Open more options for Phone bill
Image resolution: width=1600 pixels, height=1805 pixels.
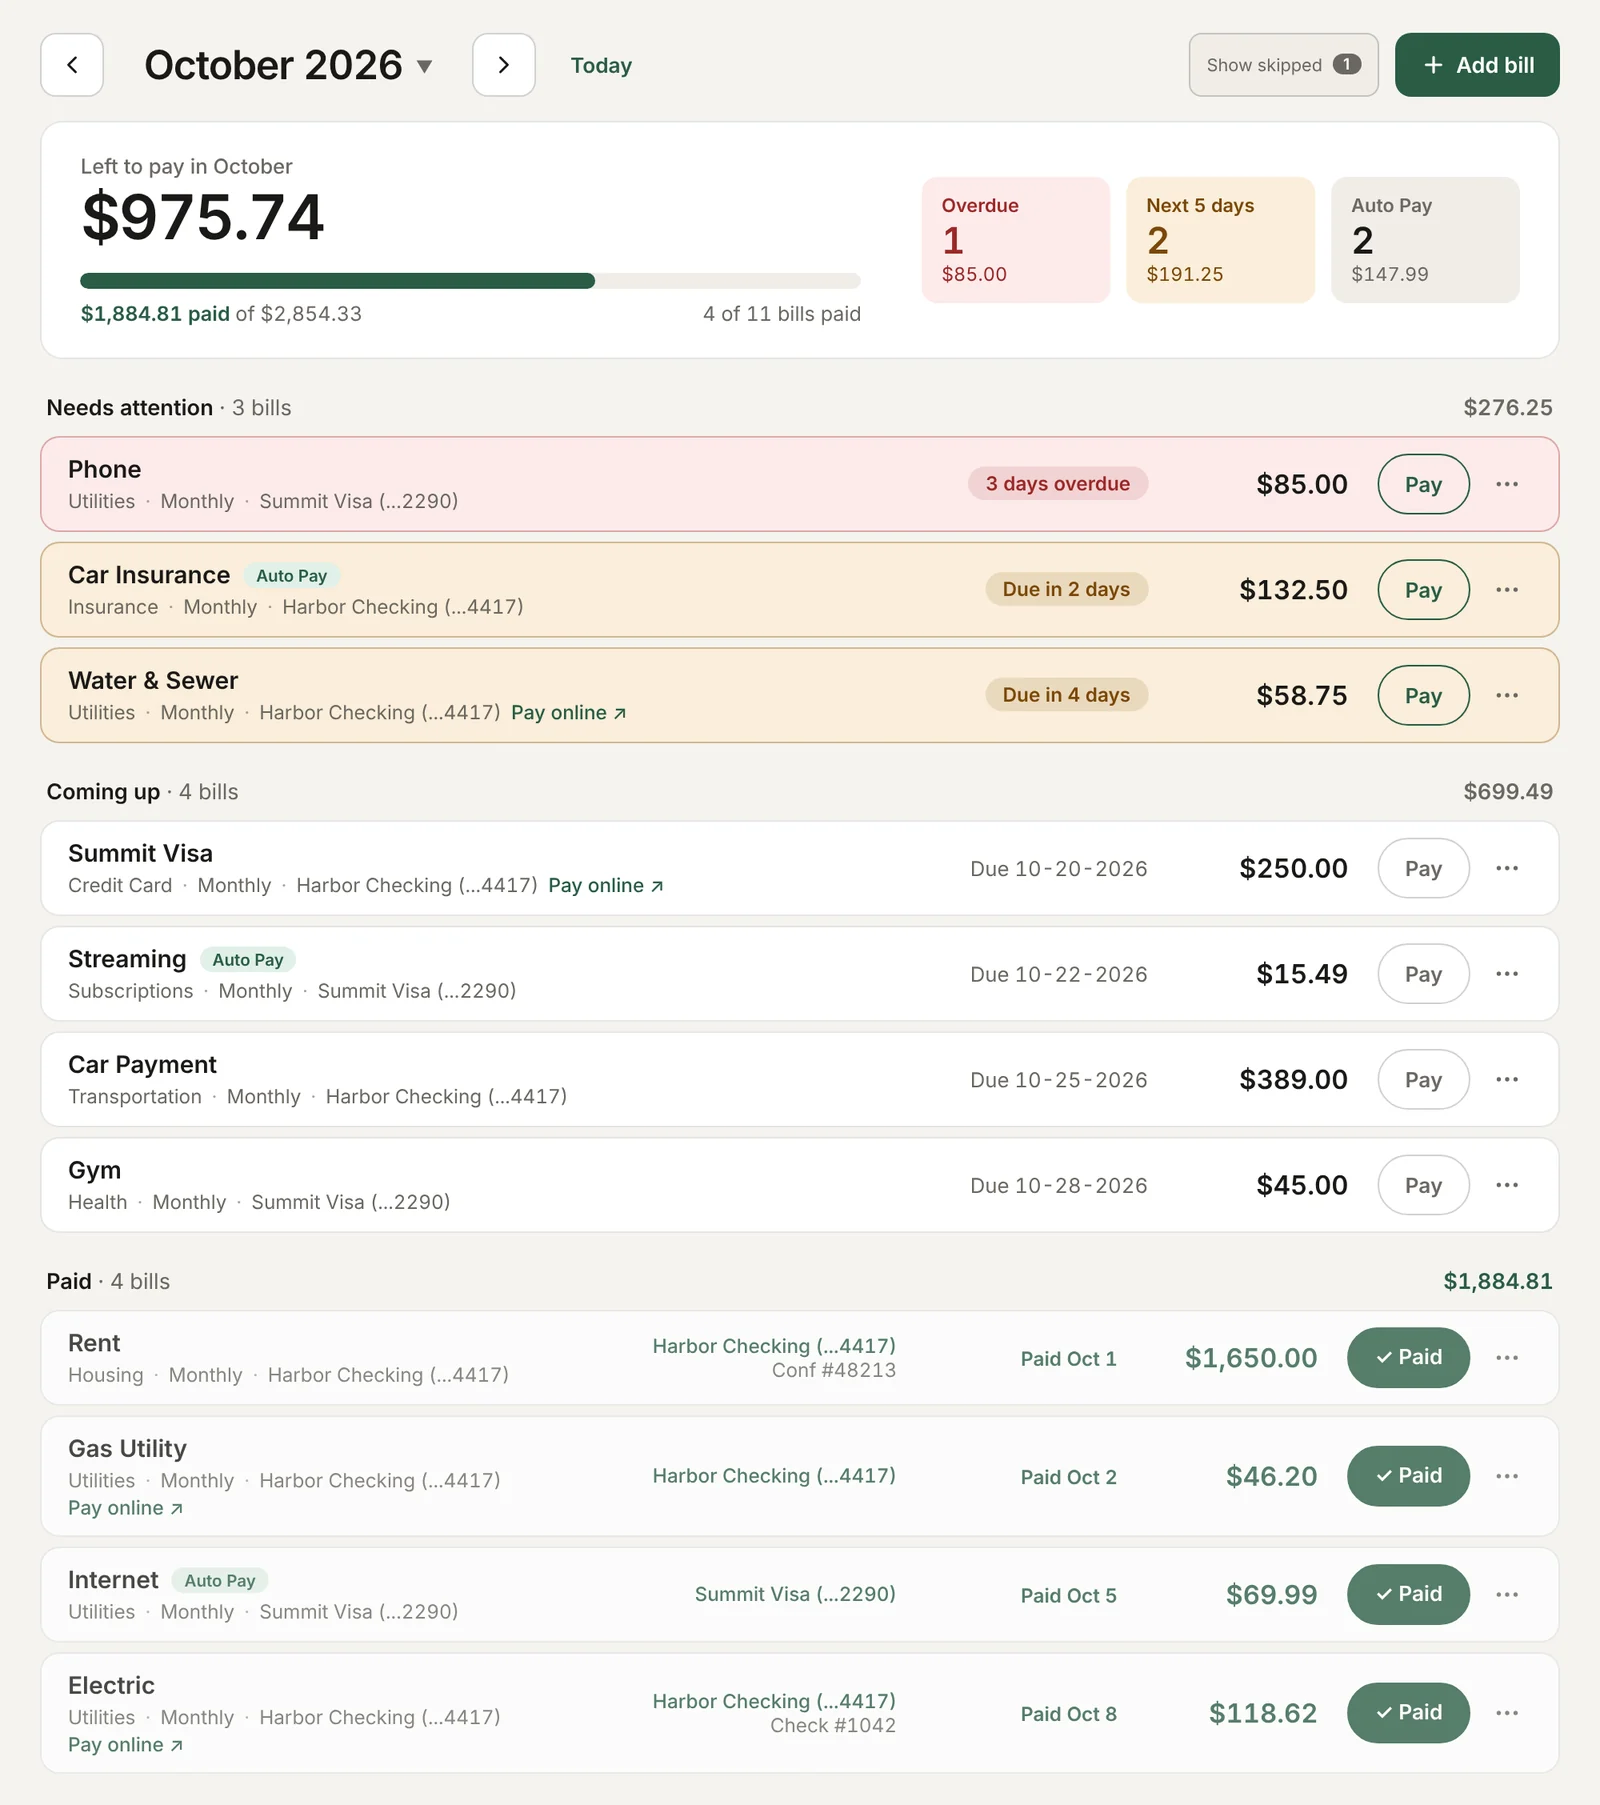(x=1507, y=484)
